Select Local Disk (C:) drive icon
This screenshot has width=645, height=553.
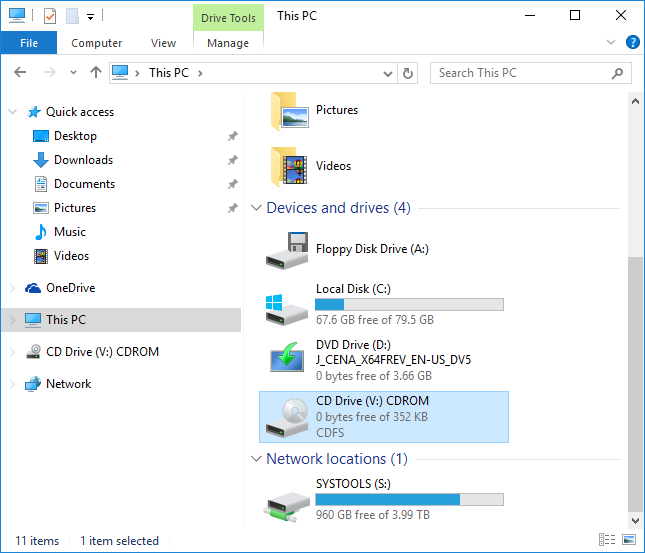coord(286,308)
